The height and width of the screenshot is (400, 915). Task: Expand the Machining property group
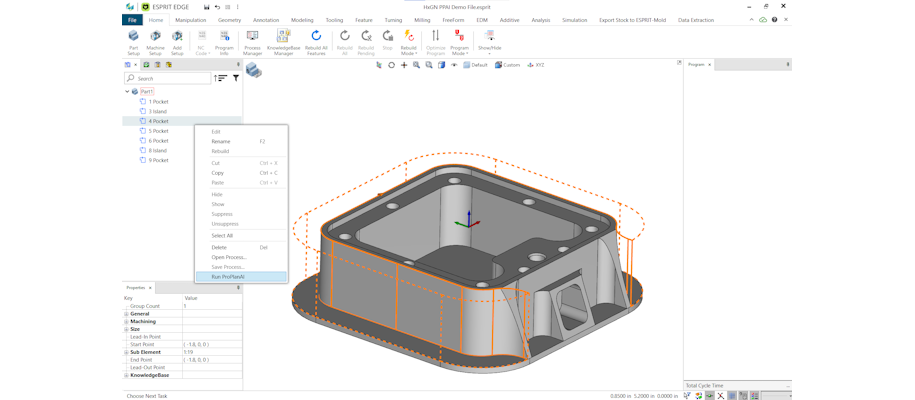click(126, 321)
